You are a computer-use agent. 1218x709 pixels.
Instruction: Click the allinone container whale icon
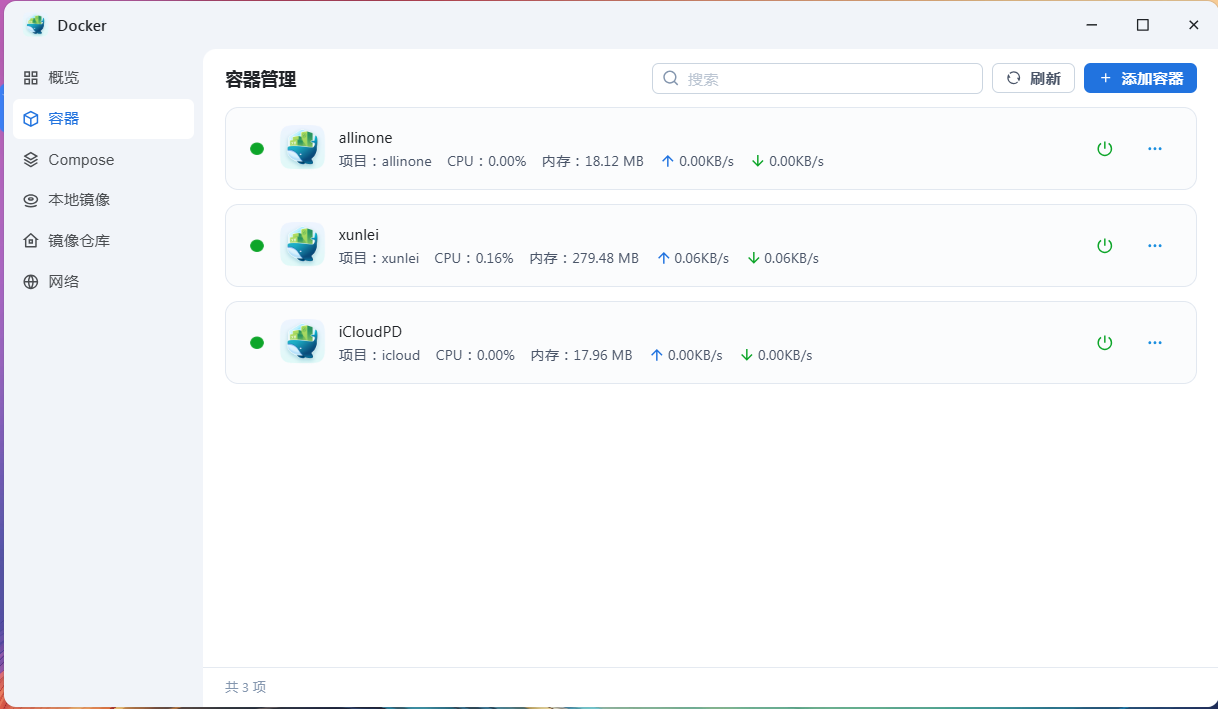(302, 148)
